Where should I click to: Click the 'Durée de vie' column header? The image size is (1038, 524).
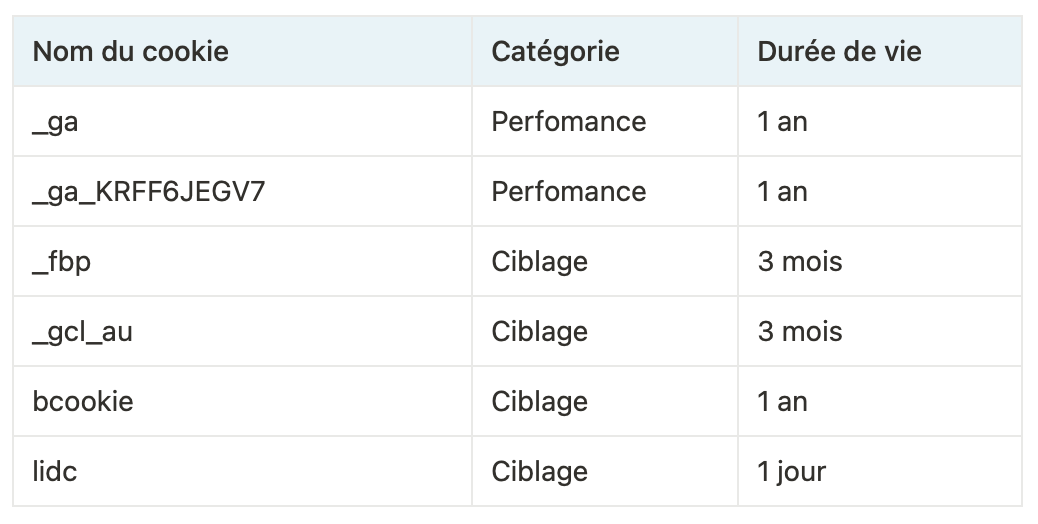pyautogui.click(x=839, y=51)
